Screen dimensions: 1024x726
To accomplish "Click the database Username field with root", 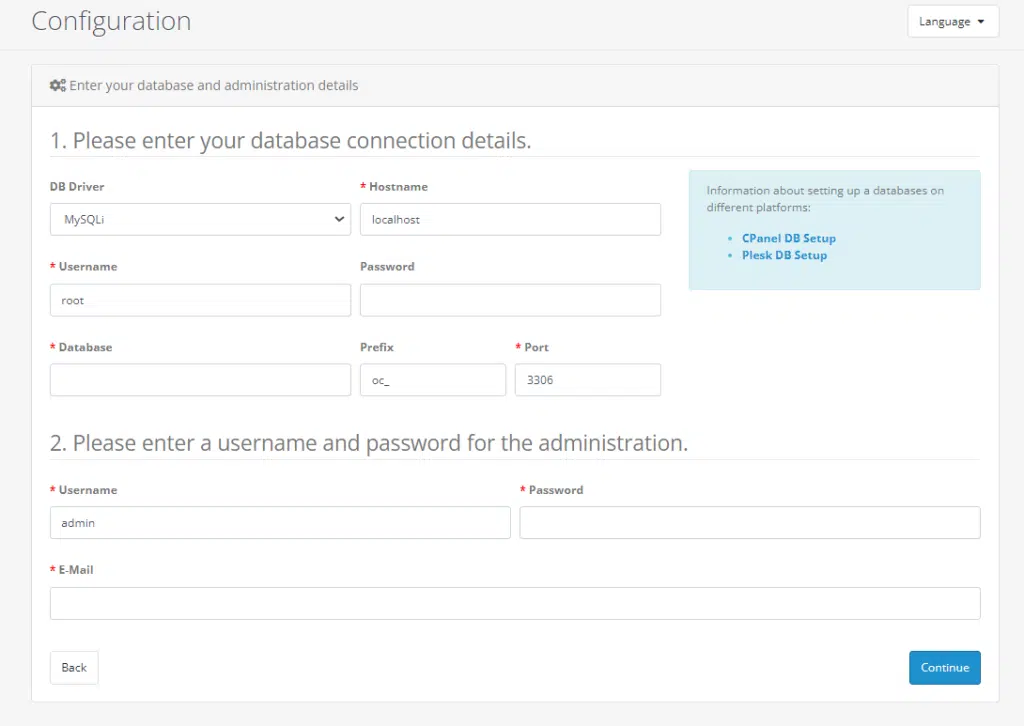I will pyautogui.click(x=200, y=300).
